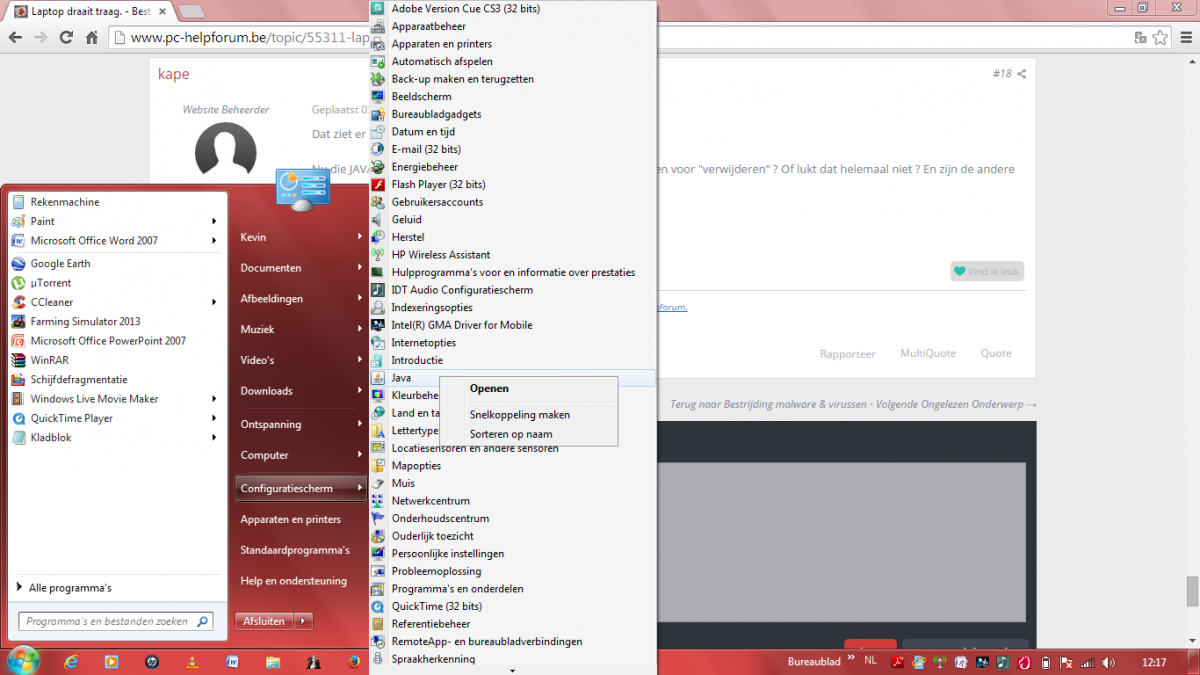Click the Rapporteer link
Screen dimensions: 1200x675
tap(847, 354)
